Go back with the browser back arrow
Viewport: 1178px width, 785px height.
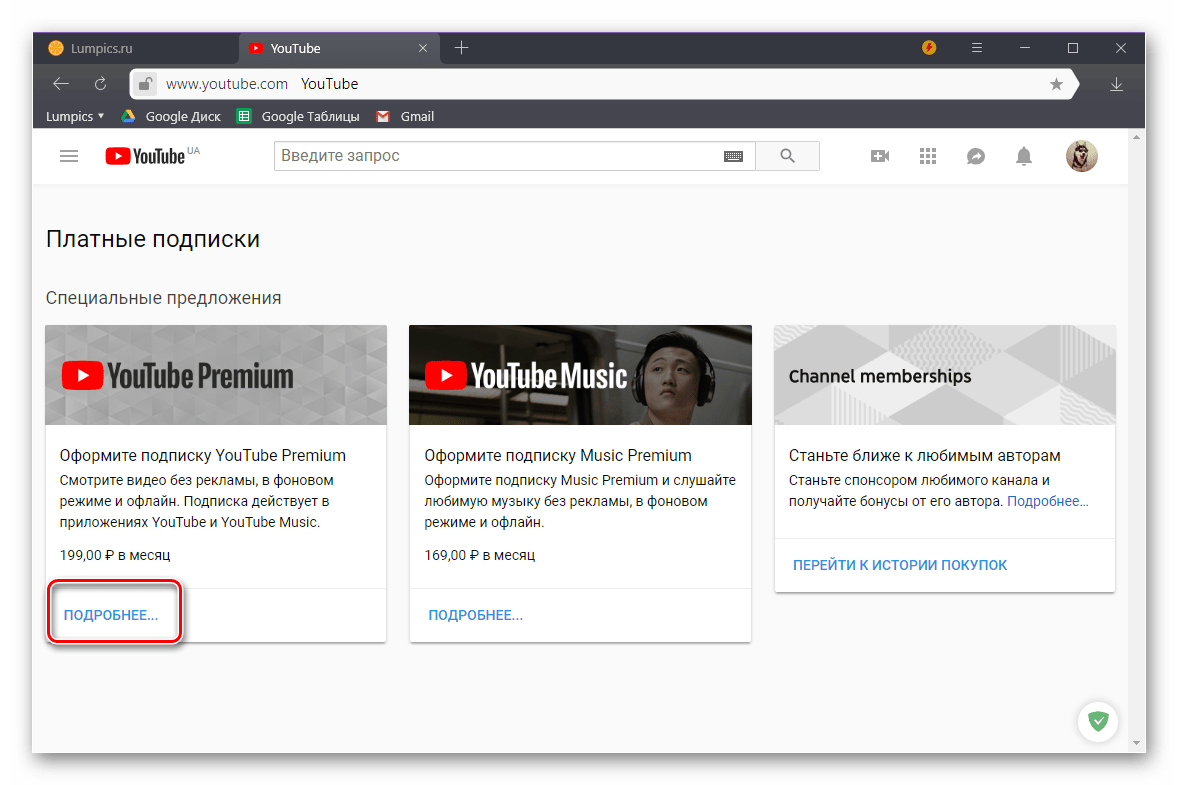pos(61,84)
